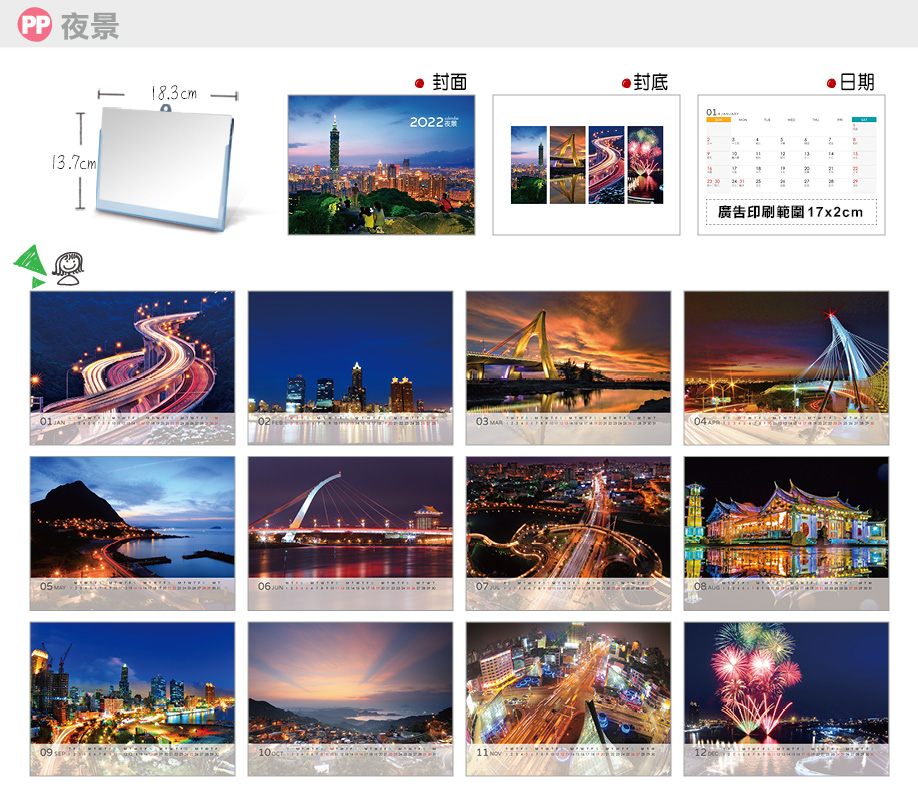Click the 日期 label

[x=857, y=82]
